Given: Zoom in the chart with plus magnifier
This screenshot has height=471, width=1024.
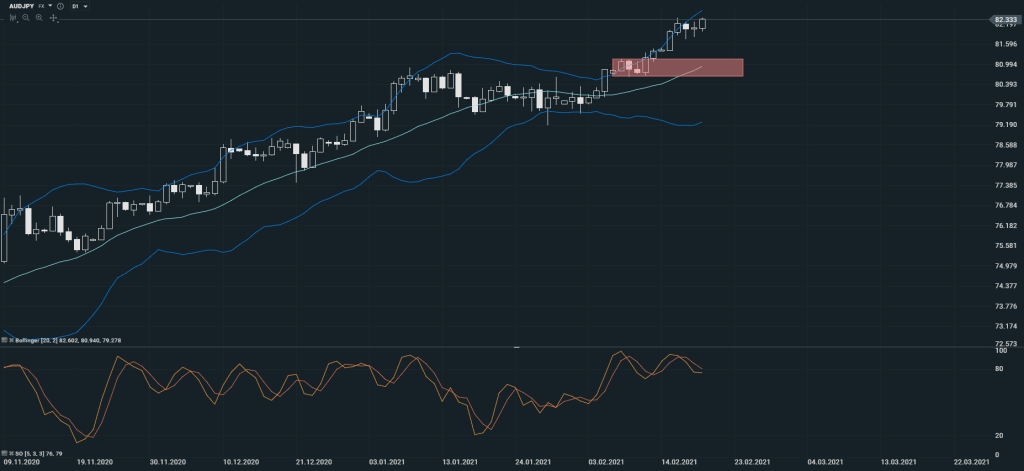Looking at the screenshot, I should coord(39,18).
